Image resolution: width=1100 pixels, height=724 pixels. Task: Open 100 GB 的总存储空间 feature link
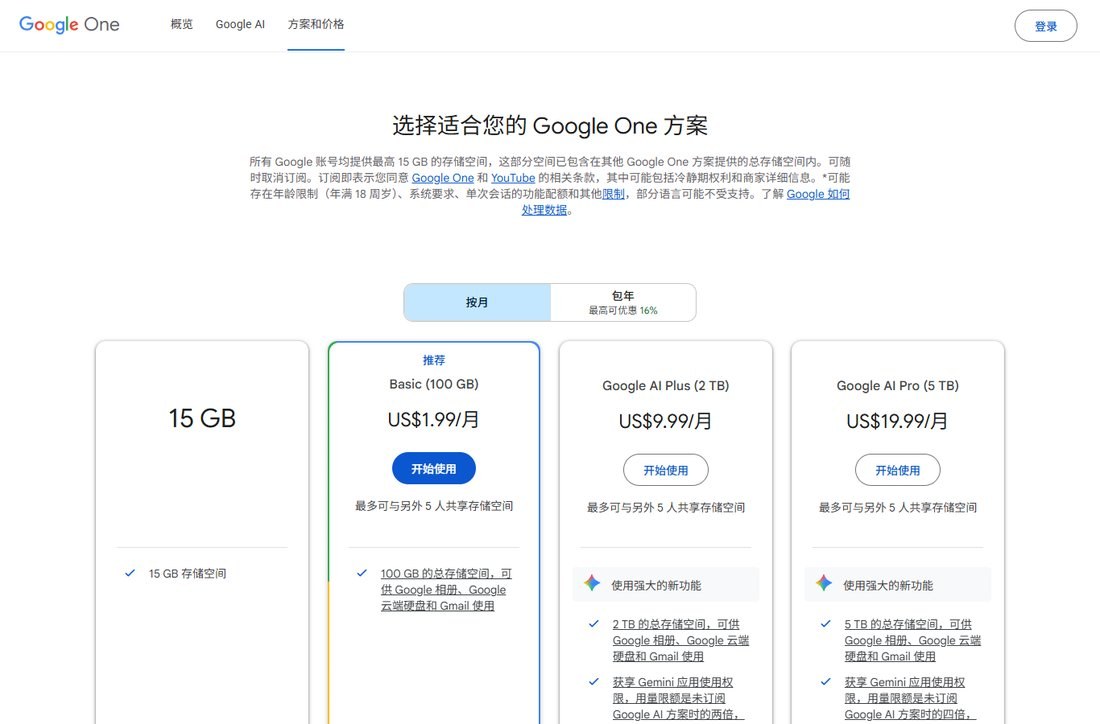(x=446, y=589)
